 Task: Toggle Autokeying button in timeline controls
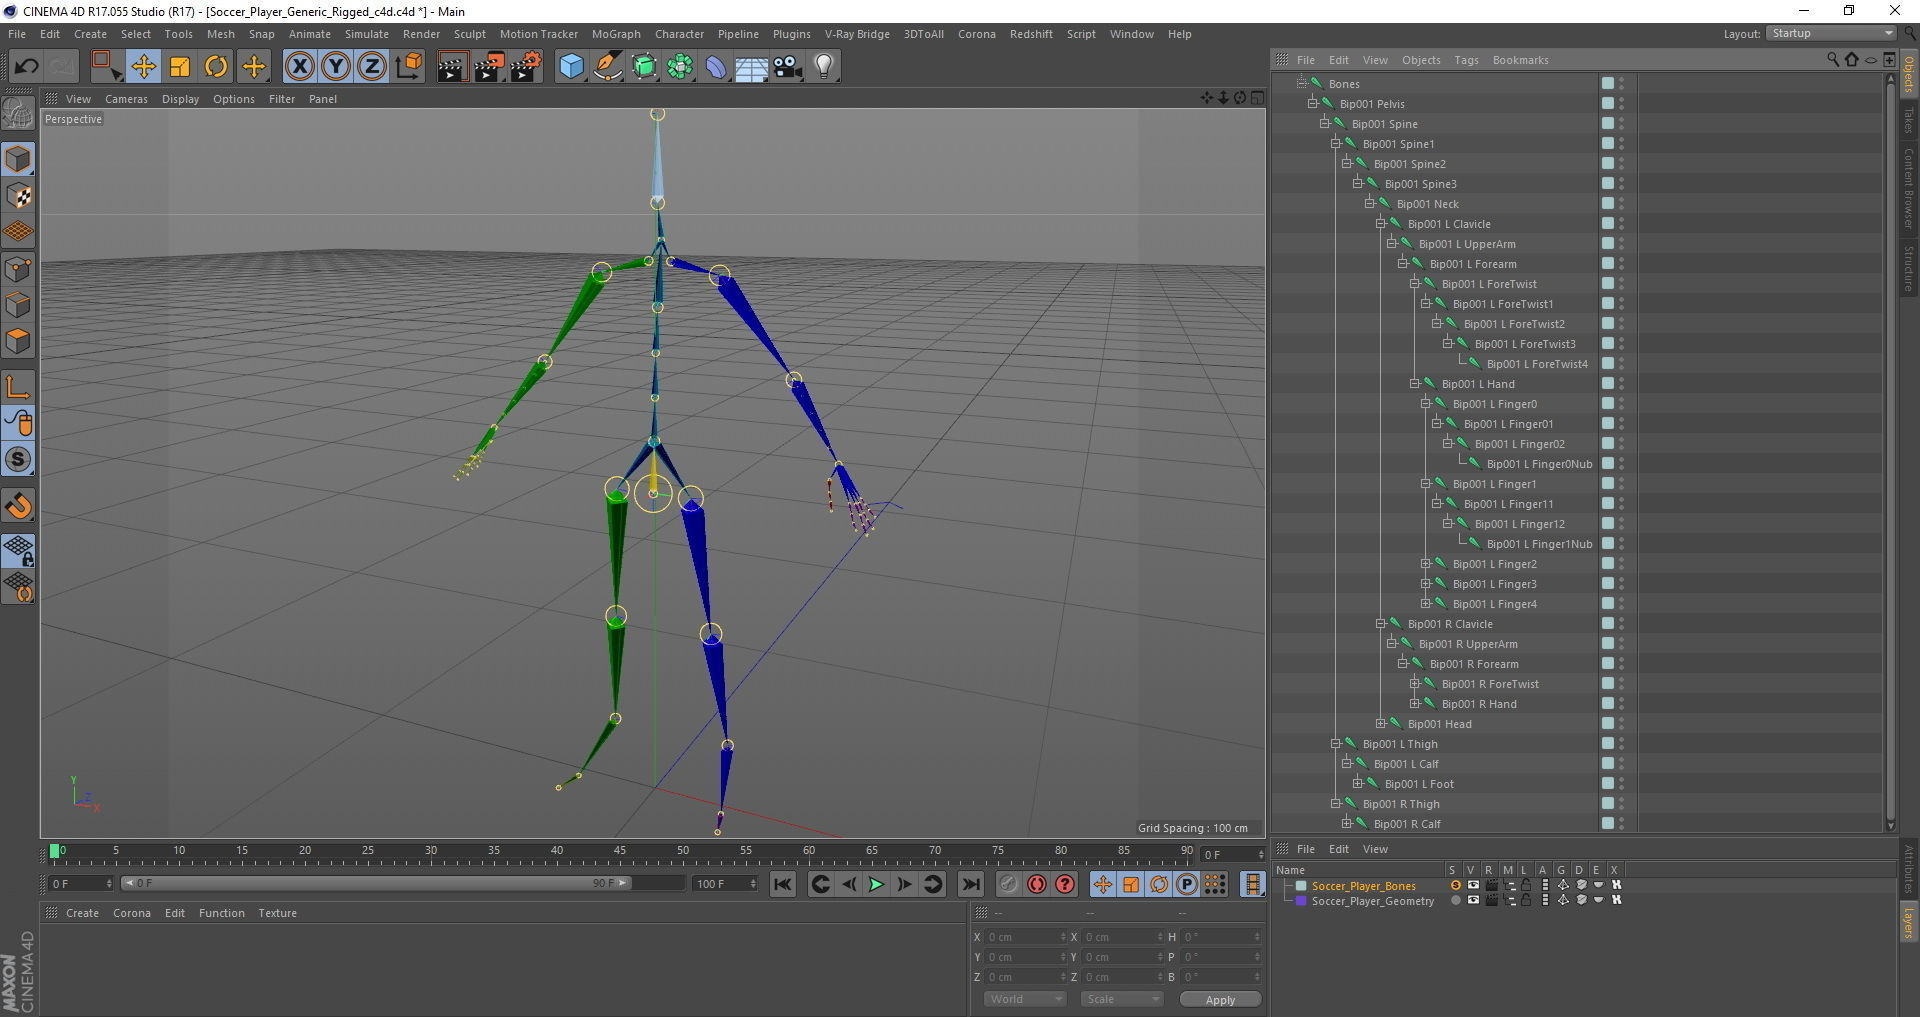point(1037,884)
